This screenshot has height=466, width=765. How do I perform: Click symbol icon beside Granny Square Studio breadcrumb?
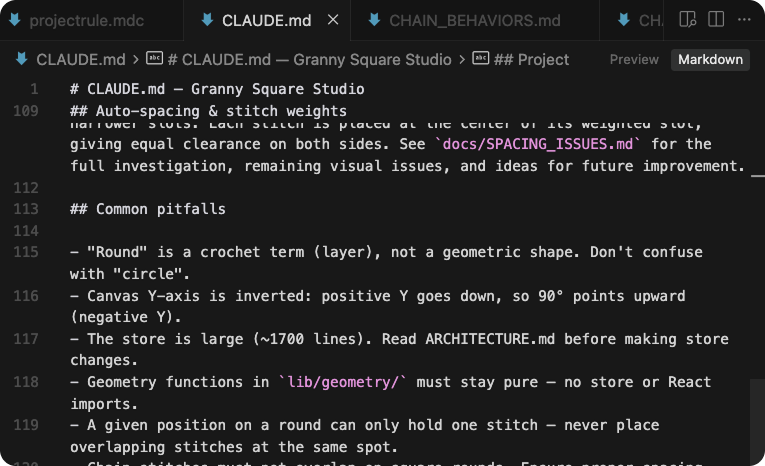coord(155,59)
